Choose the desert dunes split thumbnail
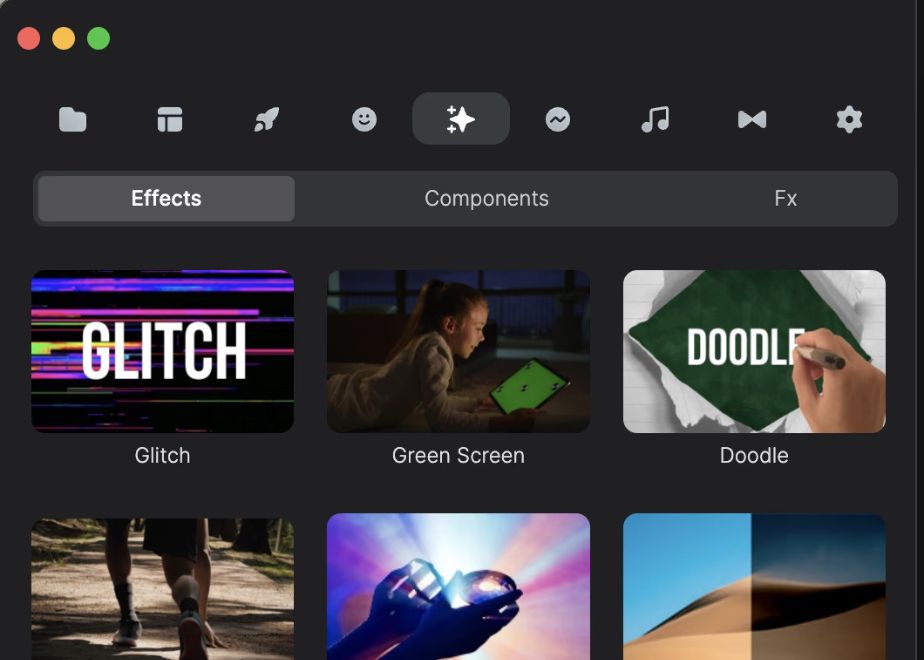The height and width of the screenshot is (660, 924). pyautogui.click(x=754, y=588)
